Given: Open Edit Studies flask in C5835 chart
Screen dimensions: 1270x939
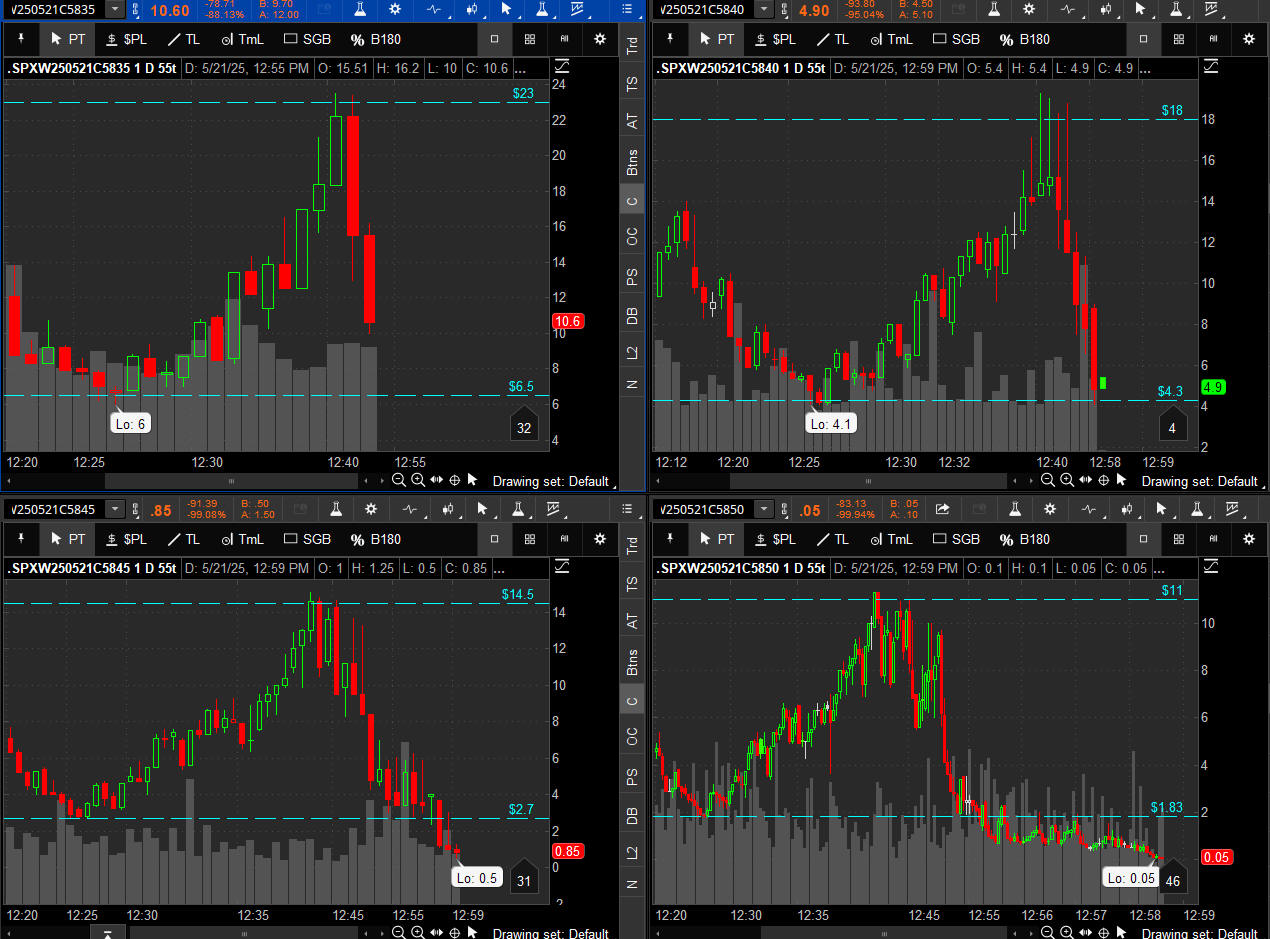Looking at the screenshot, I should coord(359,9).
